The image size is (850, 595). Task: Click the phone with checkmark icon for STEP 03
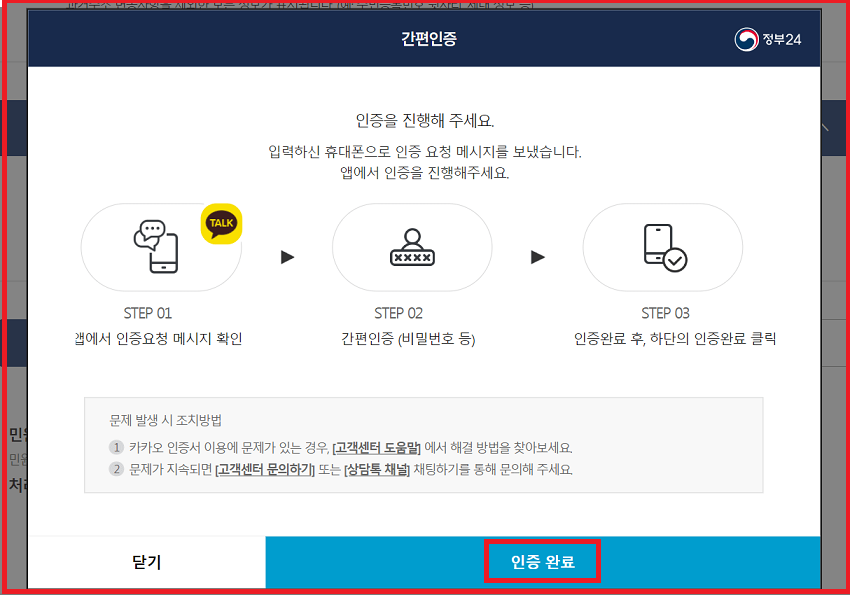click(663, 247)
